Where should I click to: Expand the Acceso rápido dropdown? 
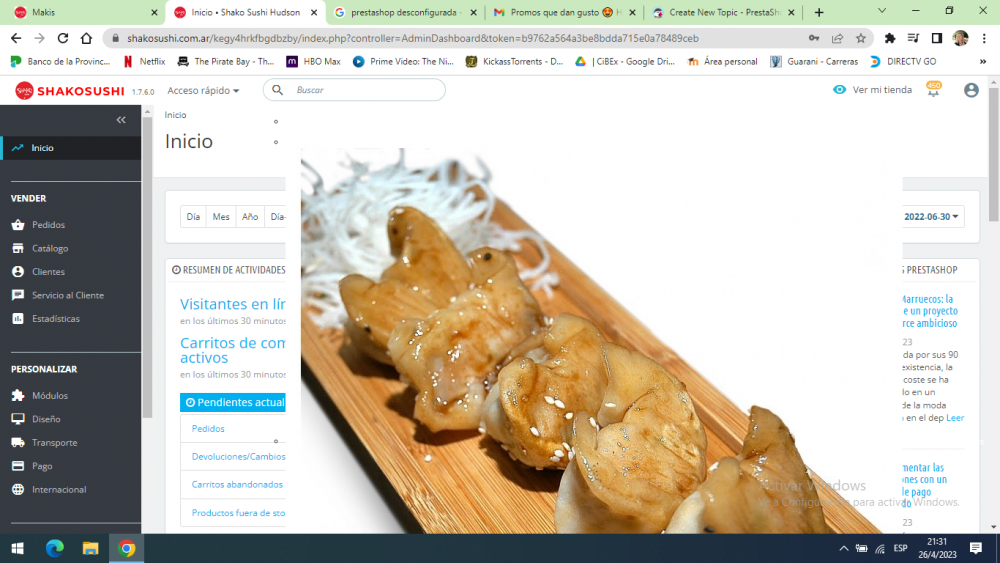point(203,91)
